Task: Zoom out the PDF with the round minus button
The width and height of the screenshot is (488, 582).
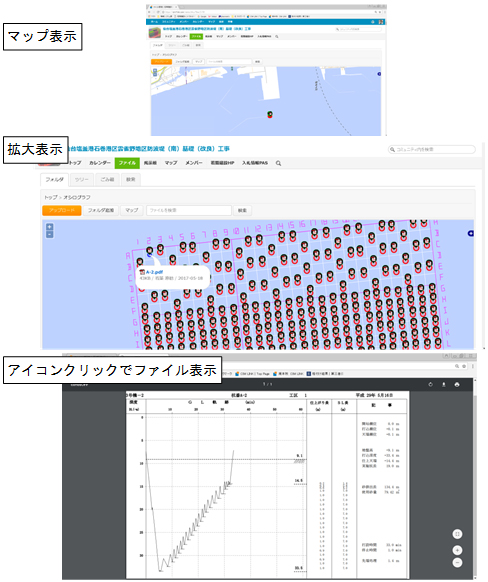Action: 457,563
